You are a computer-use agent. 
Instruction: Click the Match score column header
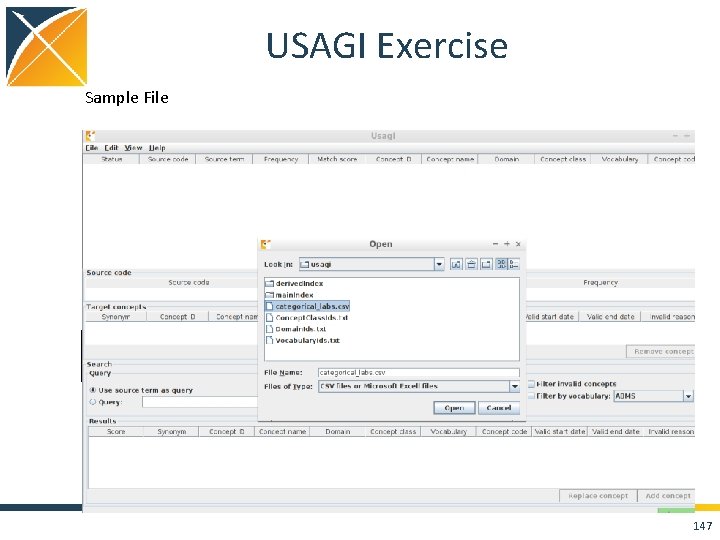[x=337, y=159]
